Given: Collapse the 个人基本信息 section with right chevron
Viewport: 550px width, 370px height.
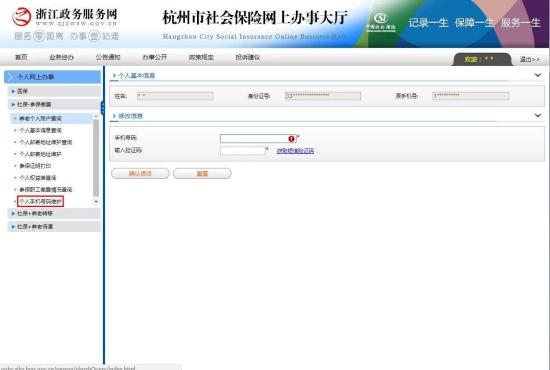Looking at the screenshot, I should (537, 75).
